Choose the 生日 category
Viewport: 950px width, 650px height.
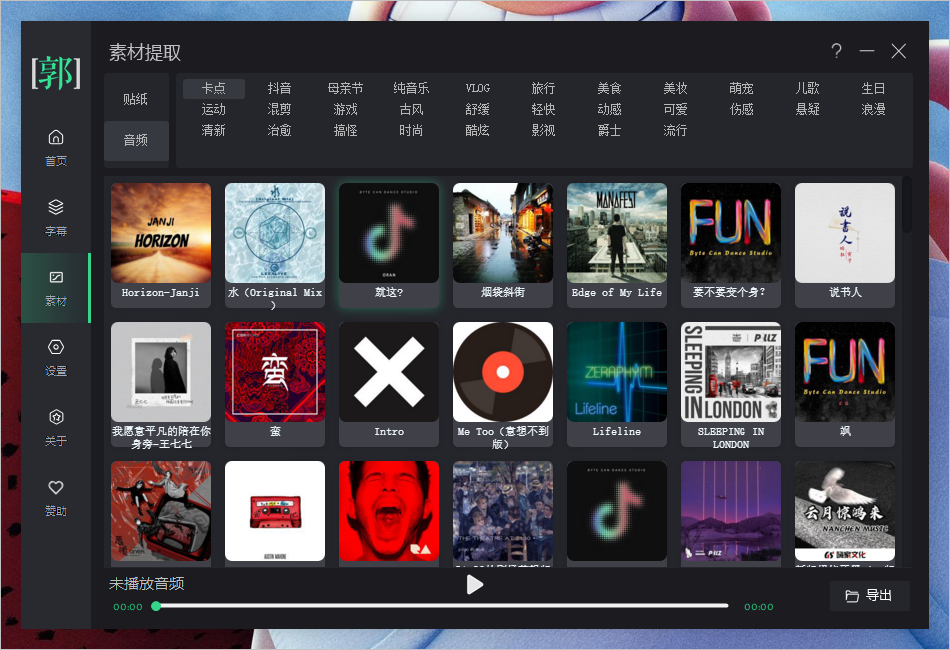tap(874, 88)
